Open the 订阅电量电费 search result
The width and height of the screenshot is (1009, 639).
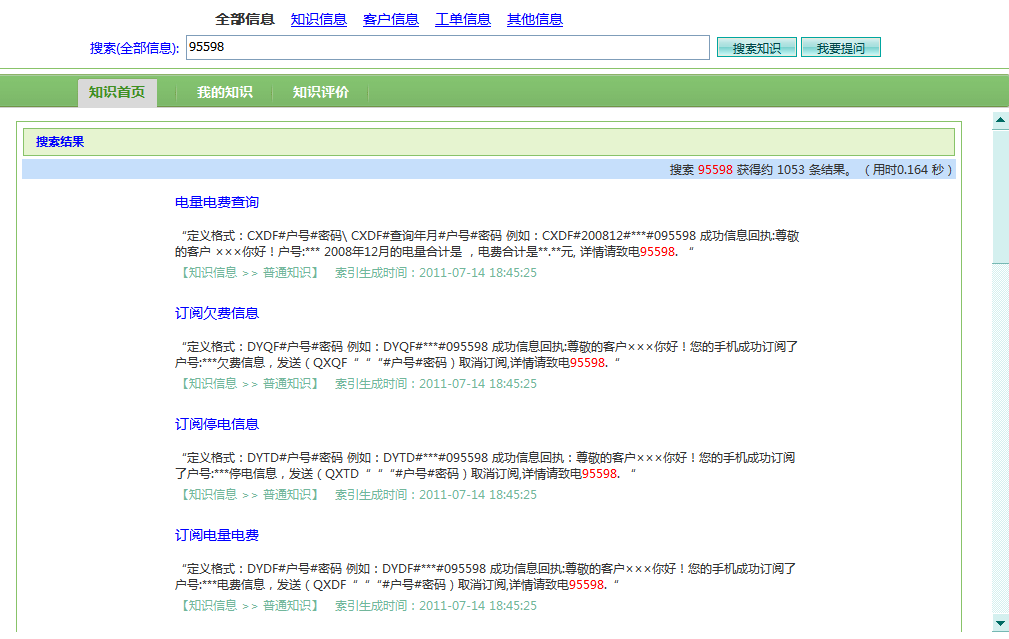coord(217,535)
